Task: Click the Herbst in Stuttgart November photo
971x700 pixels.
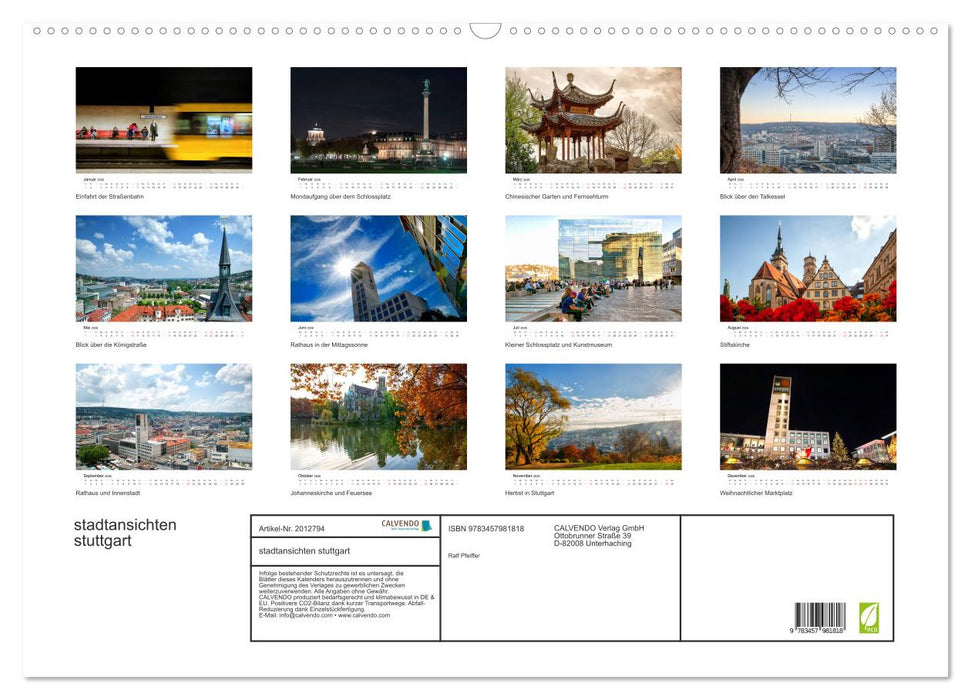Action: (x=593, y=417)
